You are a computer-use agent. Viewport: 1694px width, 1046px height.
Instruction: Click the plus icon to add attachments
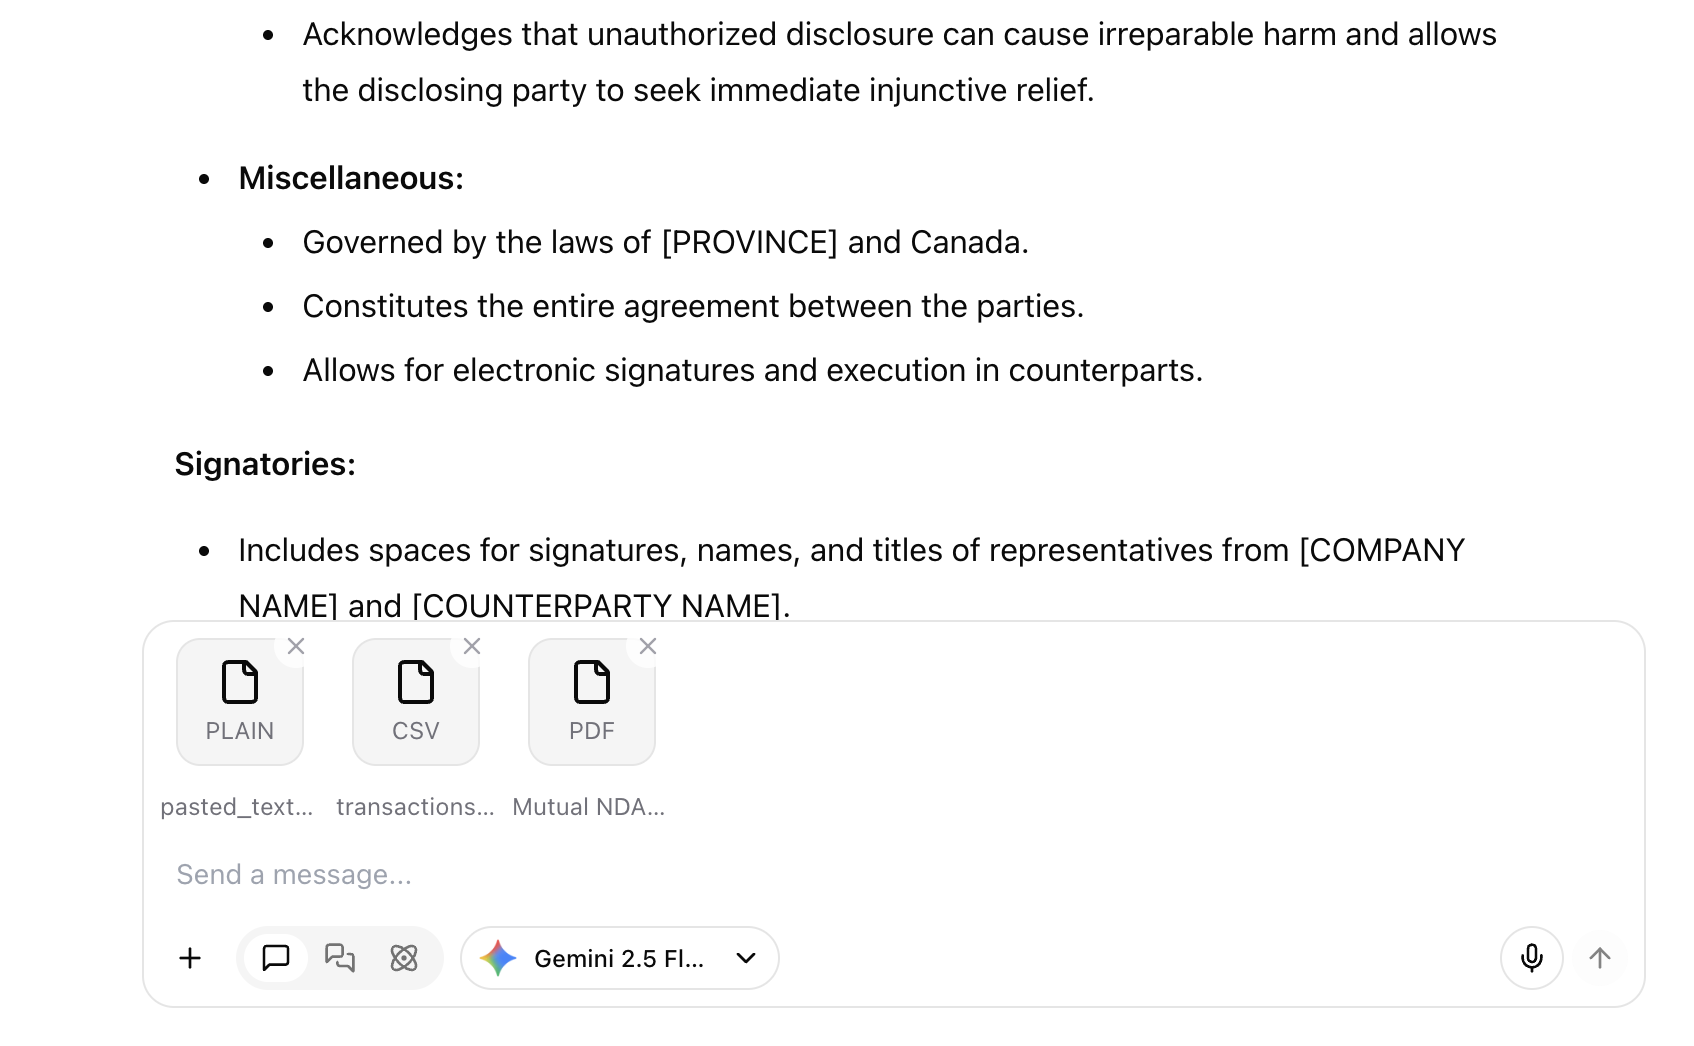click(x=190, y=958)
